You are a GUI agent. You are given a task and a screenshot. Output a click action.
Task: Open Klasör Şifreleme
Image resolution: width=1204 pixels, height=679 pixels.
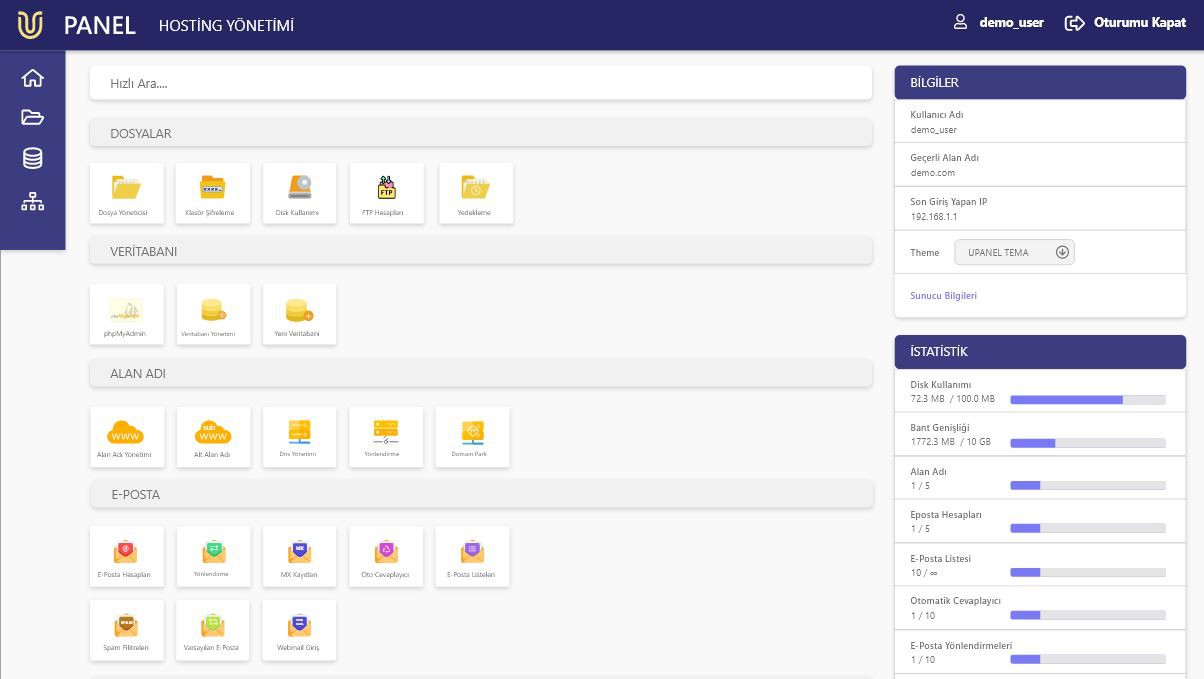tap(212, 192)
